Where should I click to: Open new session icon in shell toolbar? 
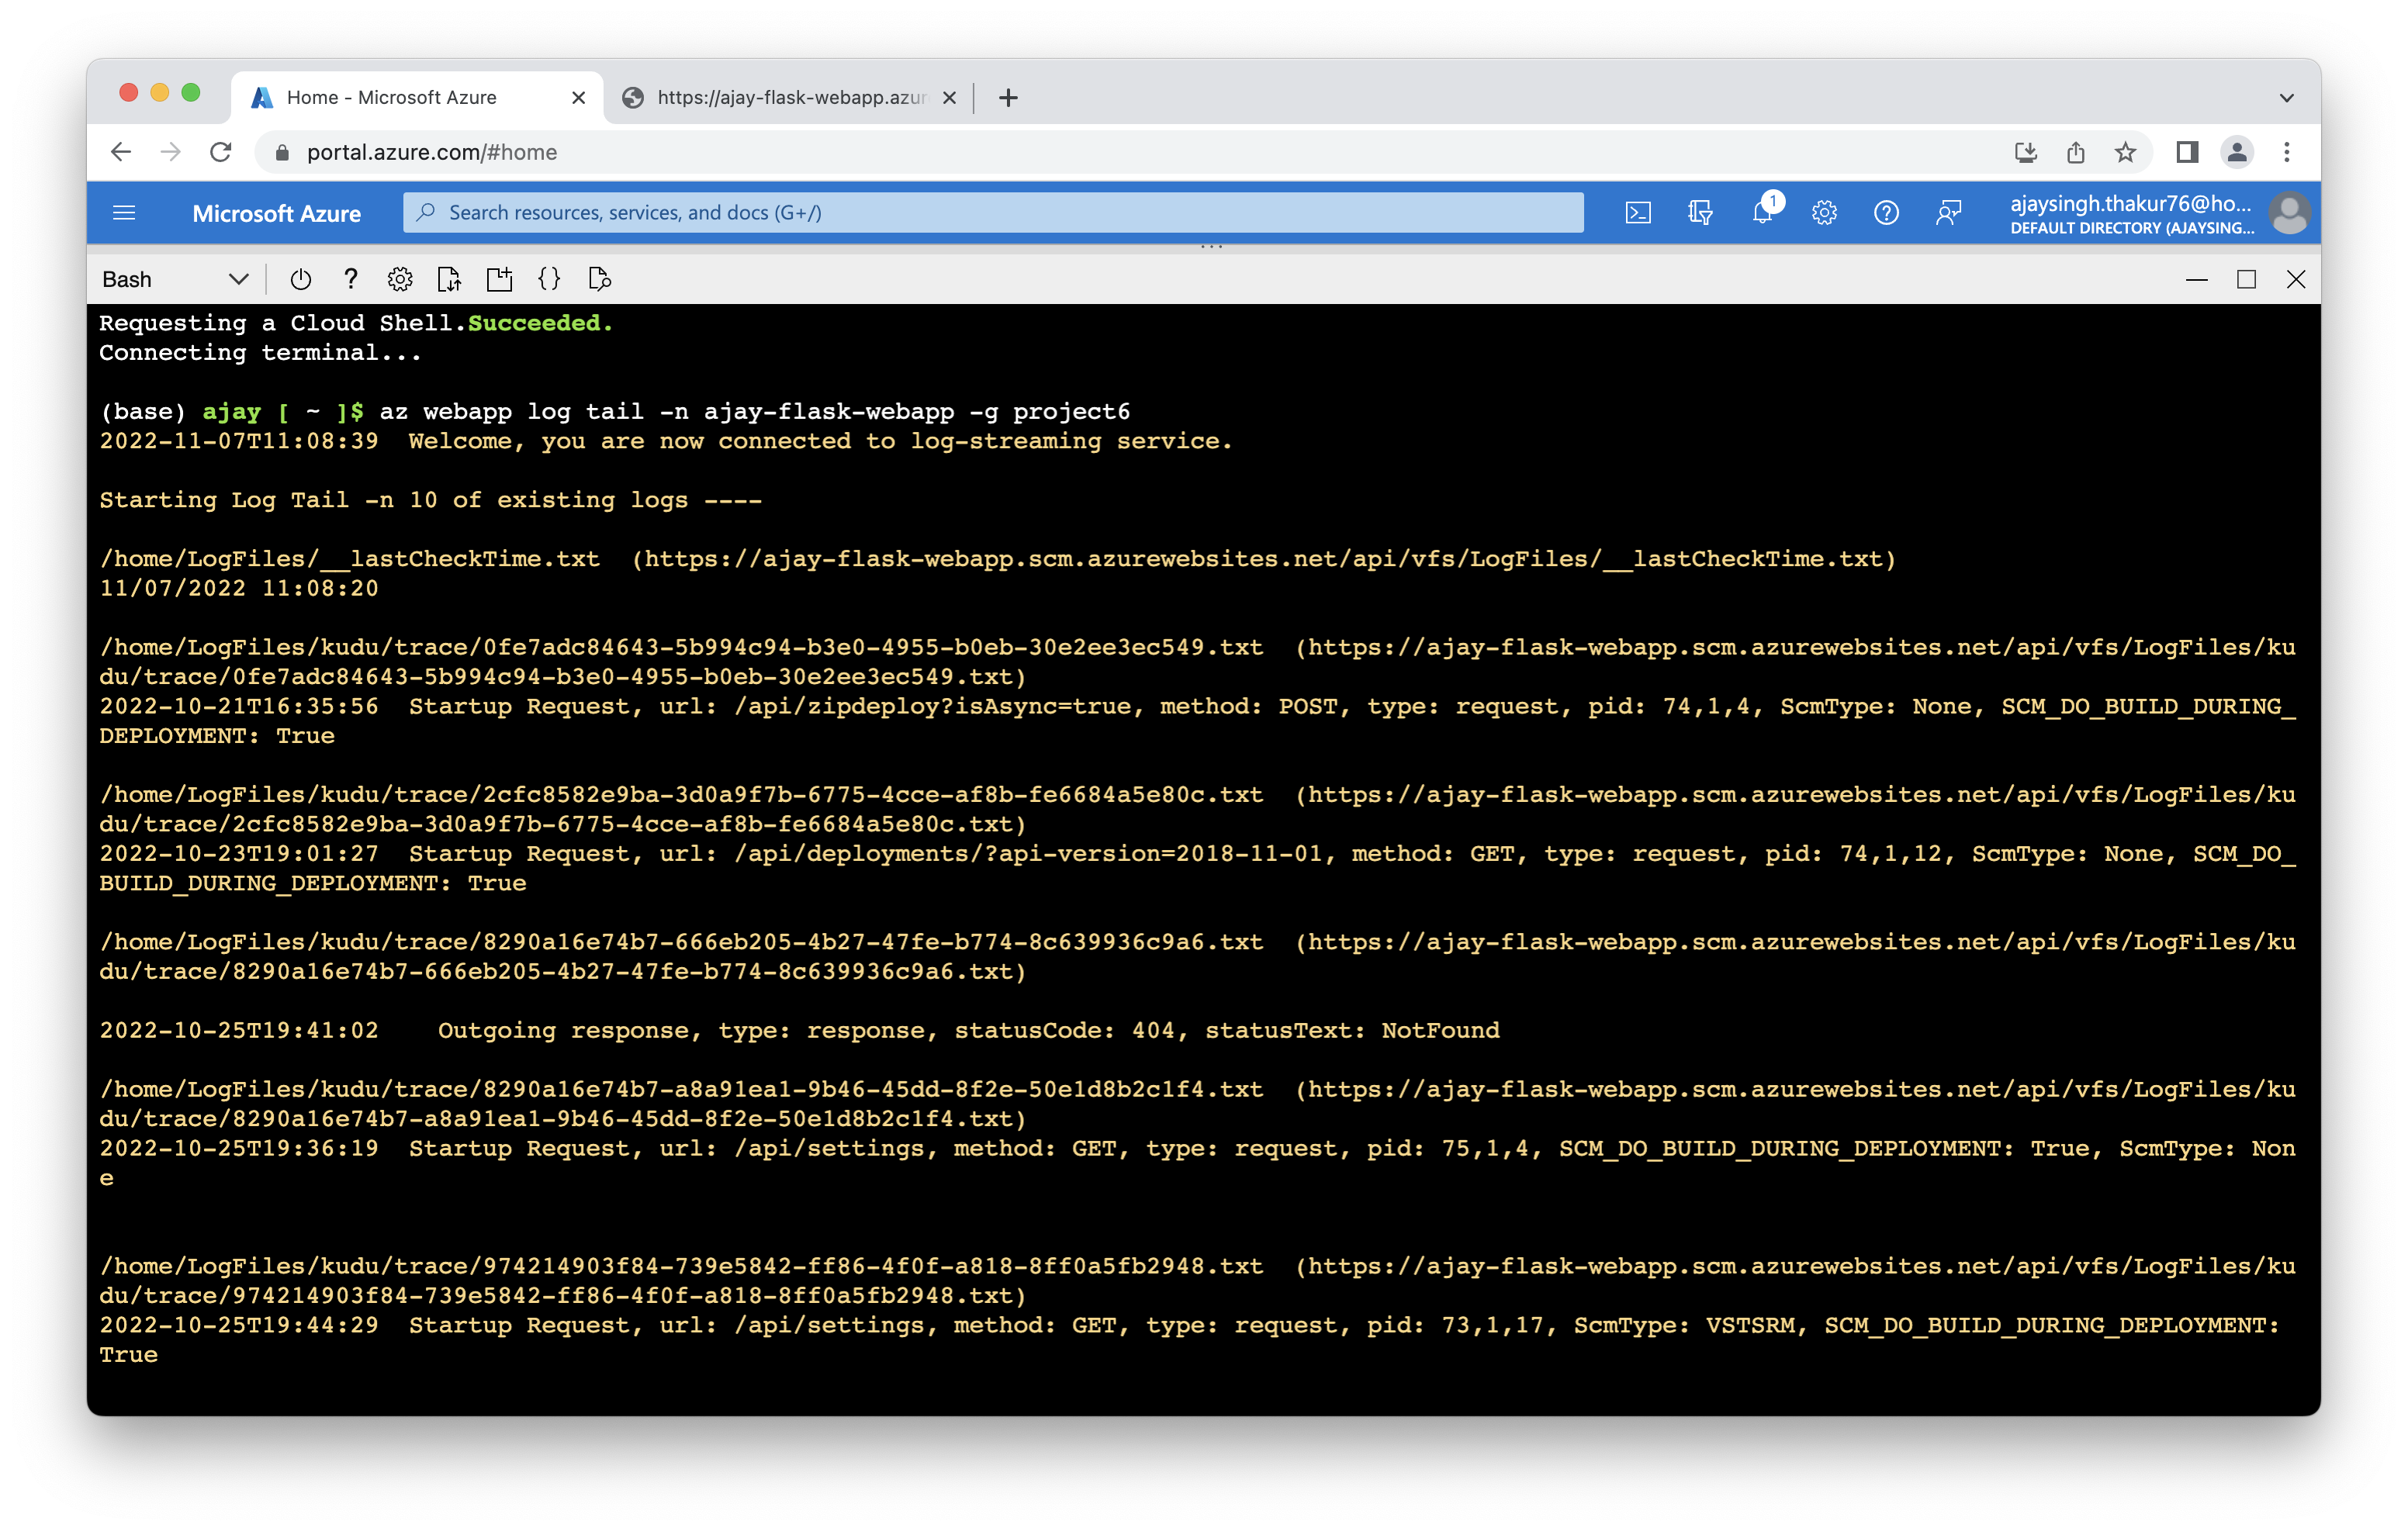click(499, 279)
